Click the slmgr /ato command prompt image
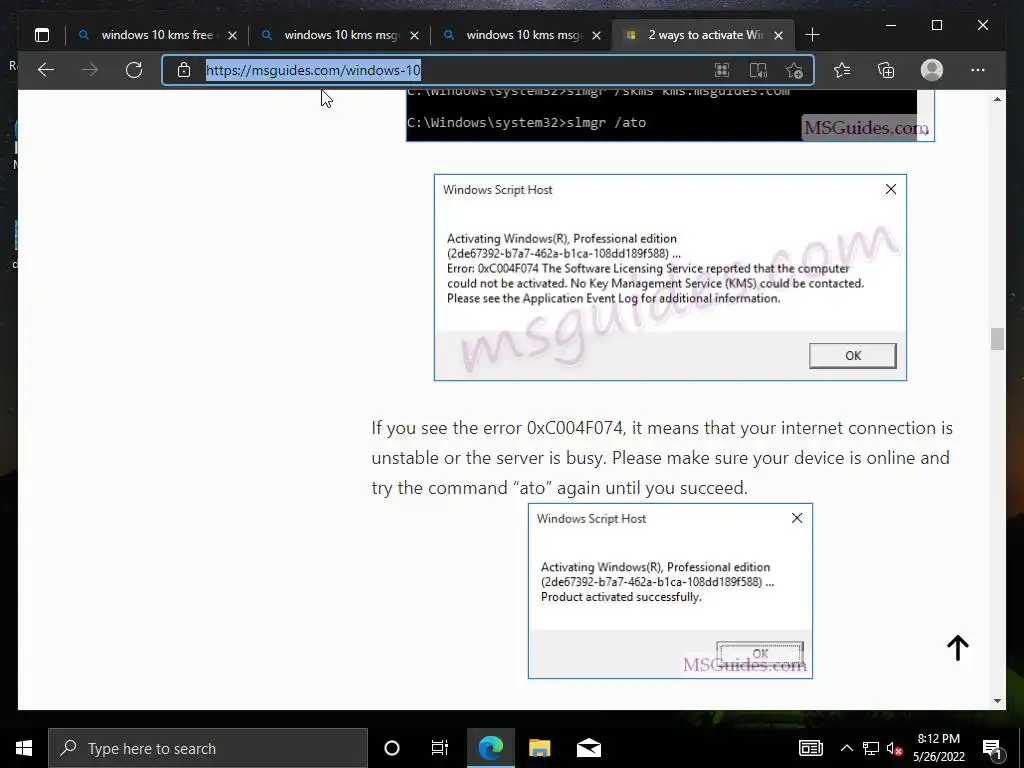Screen dimensions: 1024x768 [670, 115]
